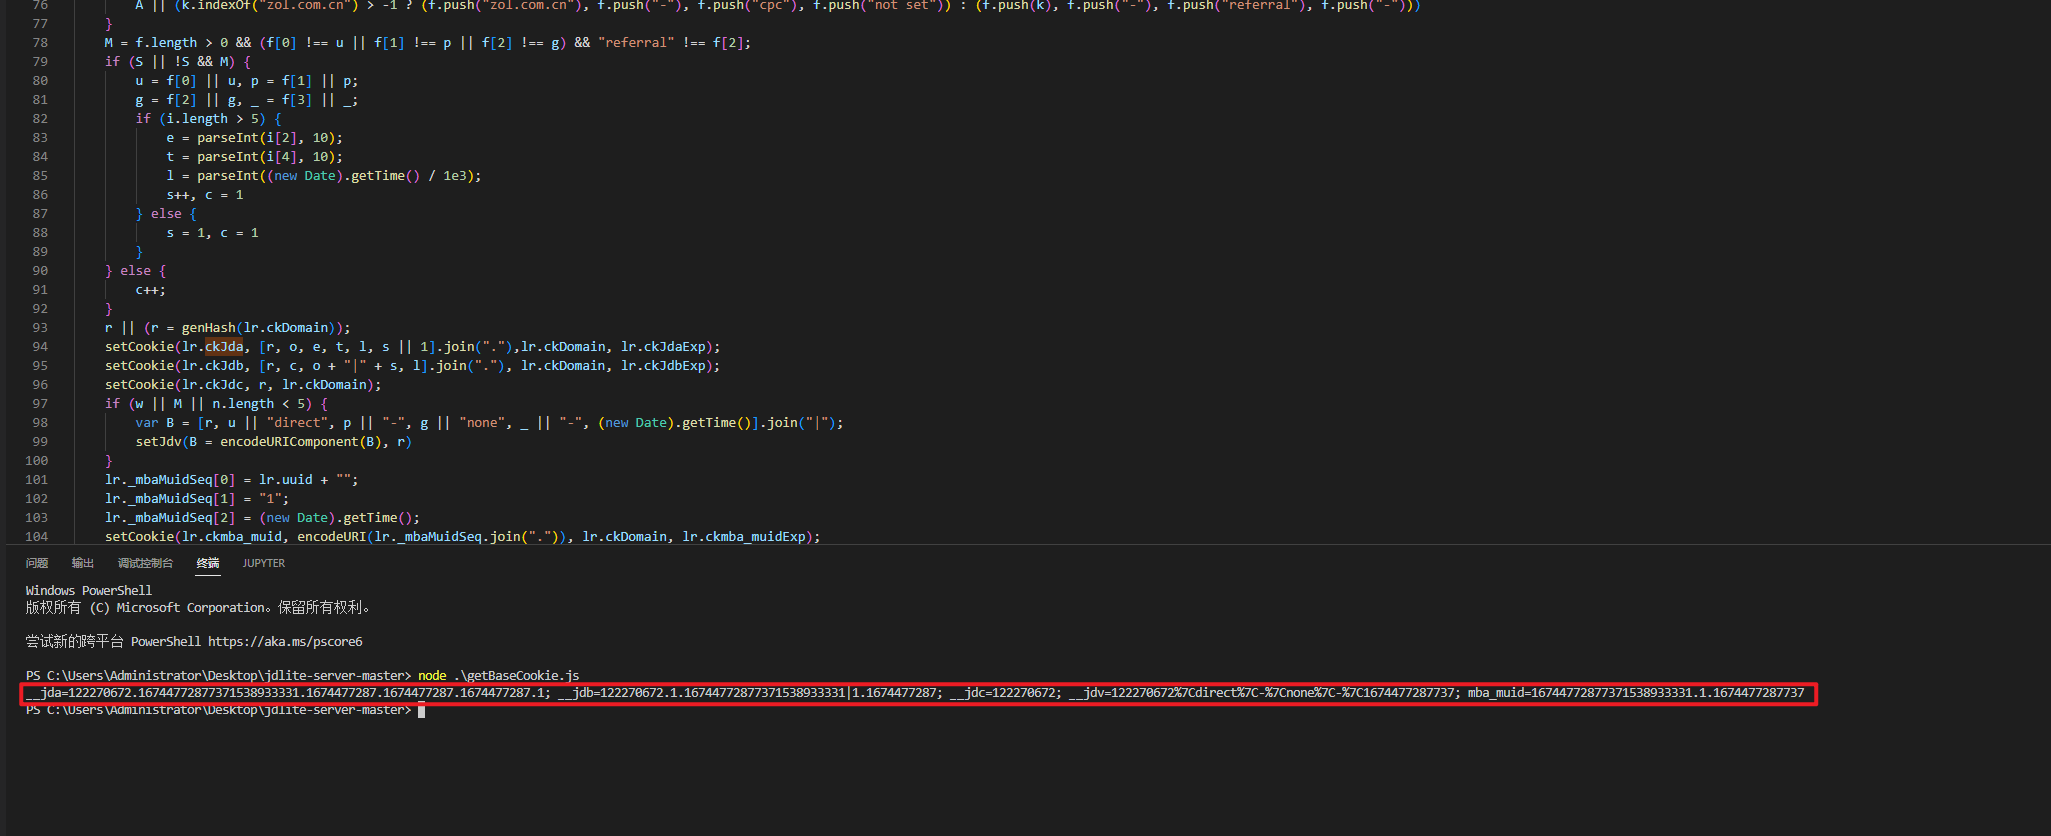Screen dimensions: 2051x836
Task: Click the 'node .\getBaseCookie.js' command text
Action: coord(499,676)
